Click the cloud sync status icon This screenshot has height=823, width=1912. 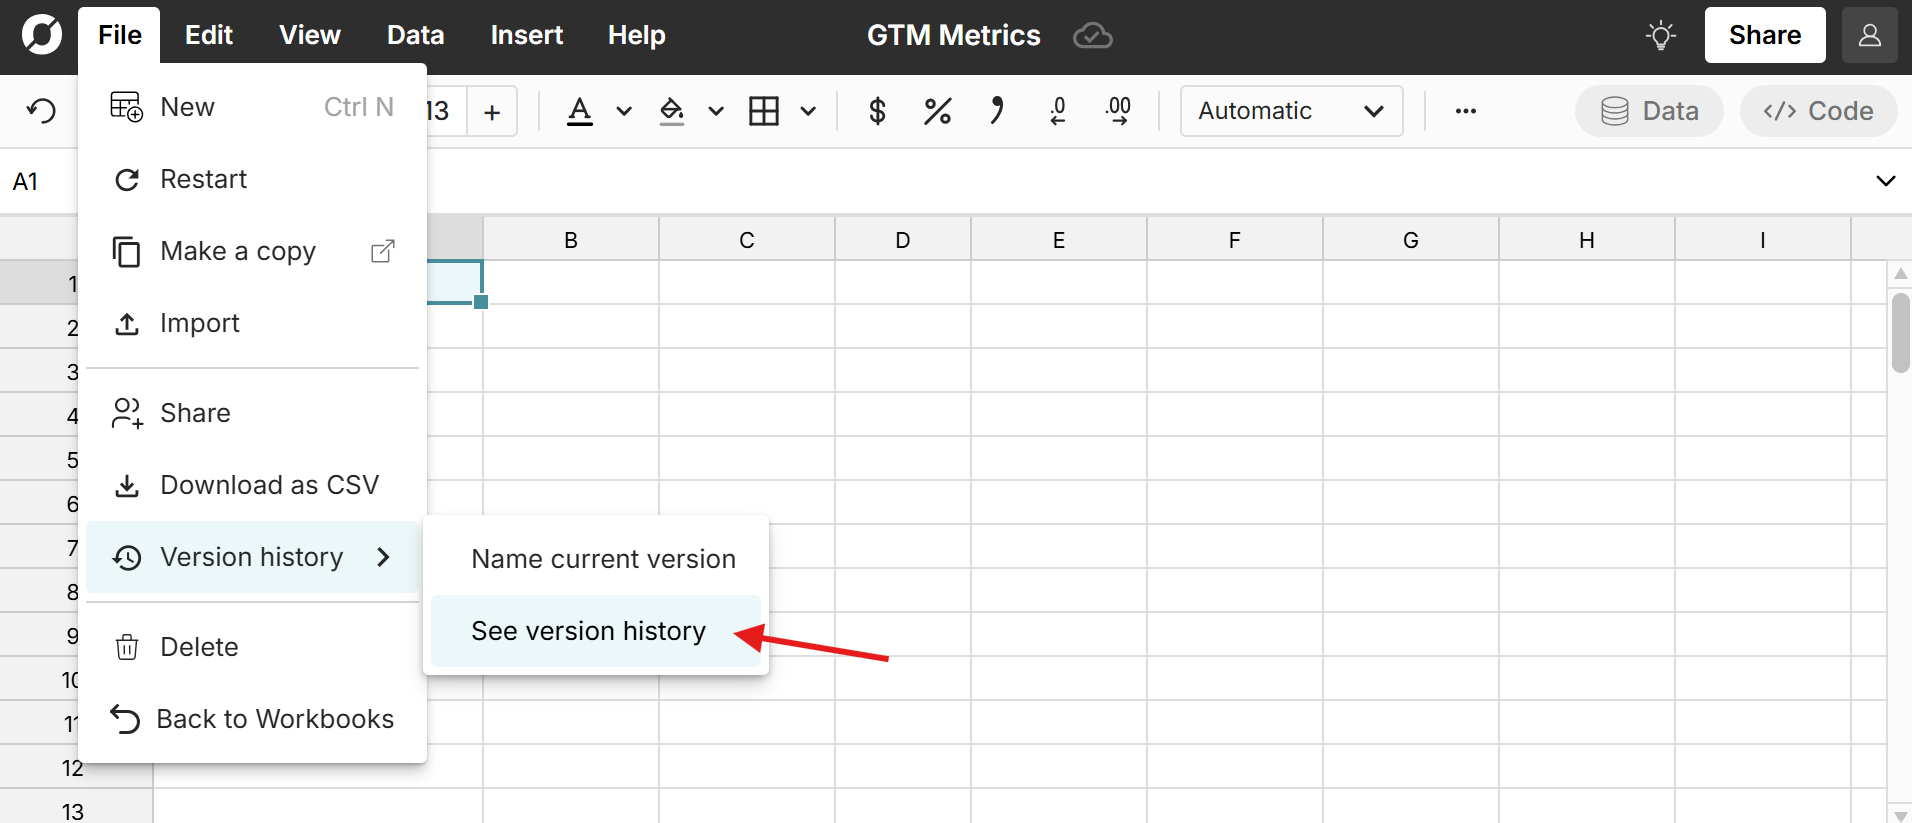tap(1092, 36)
